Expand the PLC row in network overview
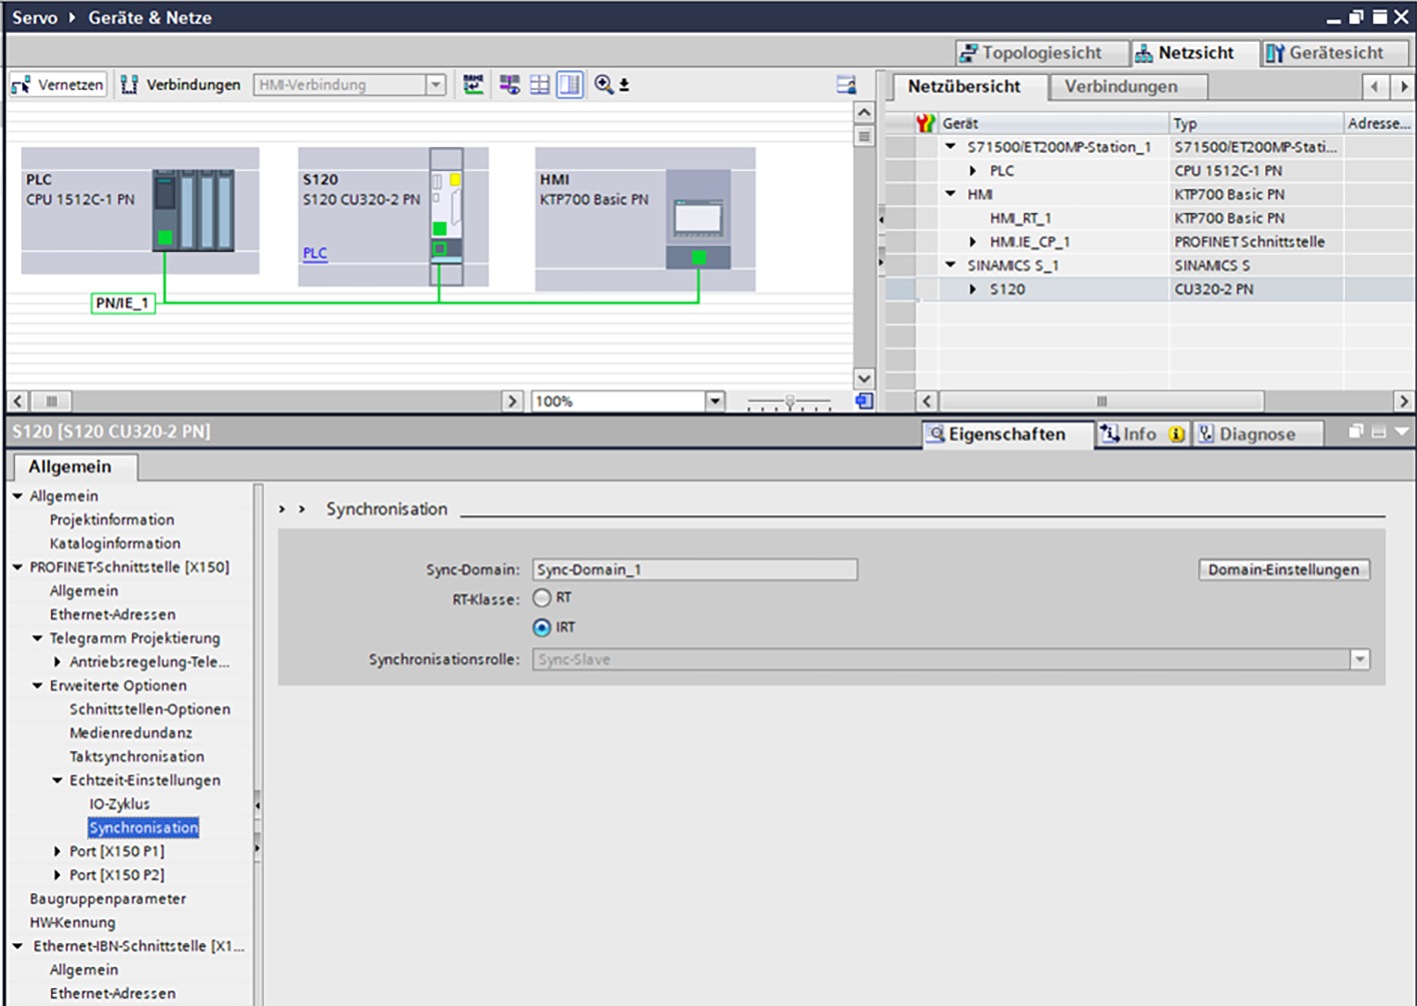 (x=973, y=171)
